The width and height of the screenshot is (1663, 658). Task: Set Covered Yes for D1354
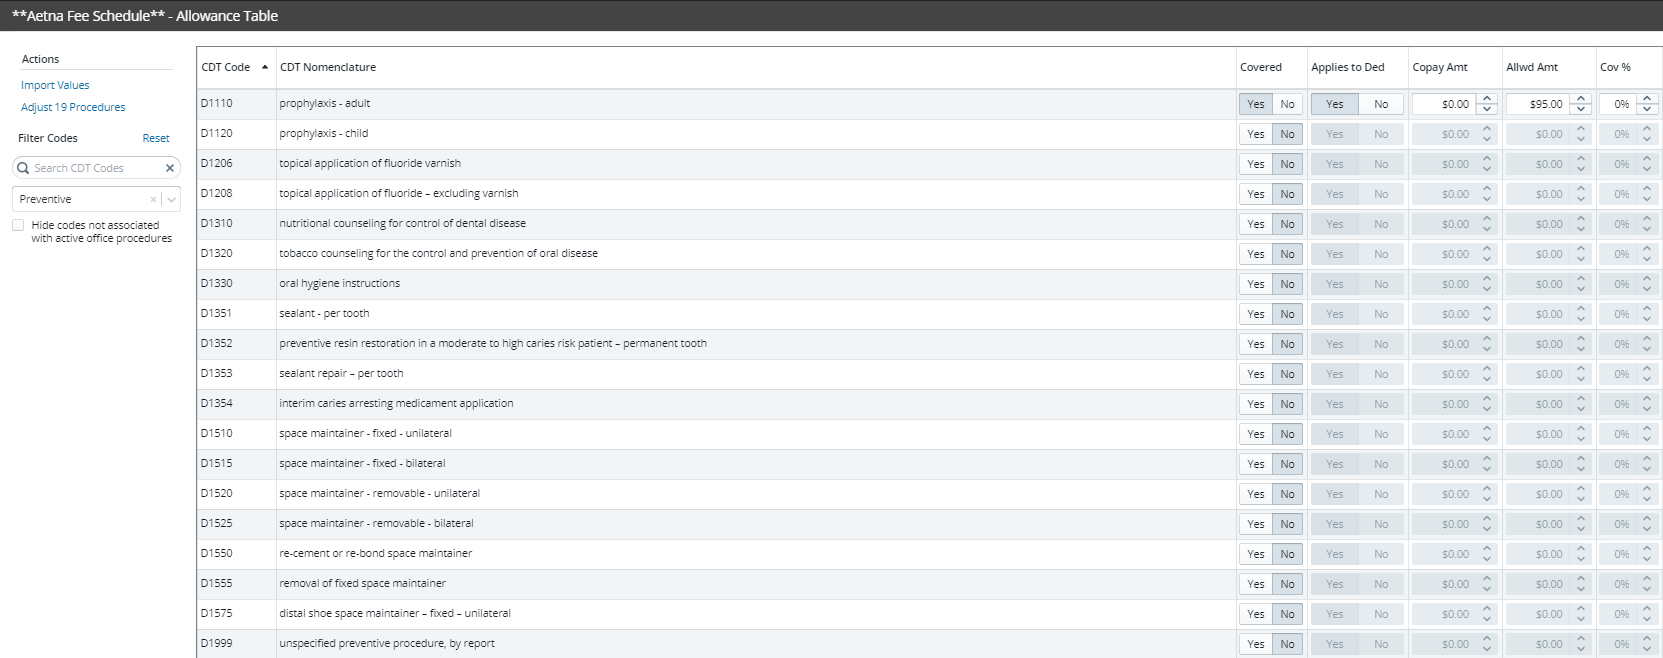pyautogui.click(x=1256, y=404)
